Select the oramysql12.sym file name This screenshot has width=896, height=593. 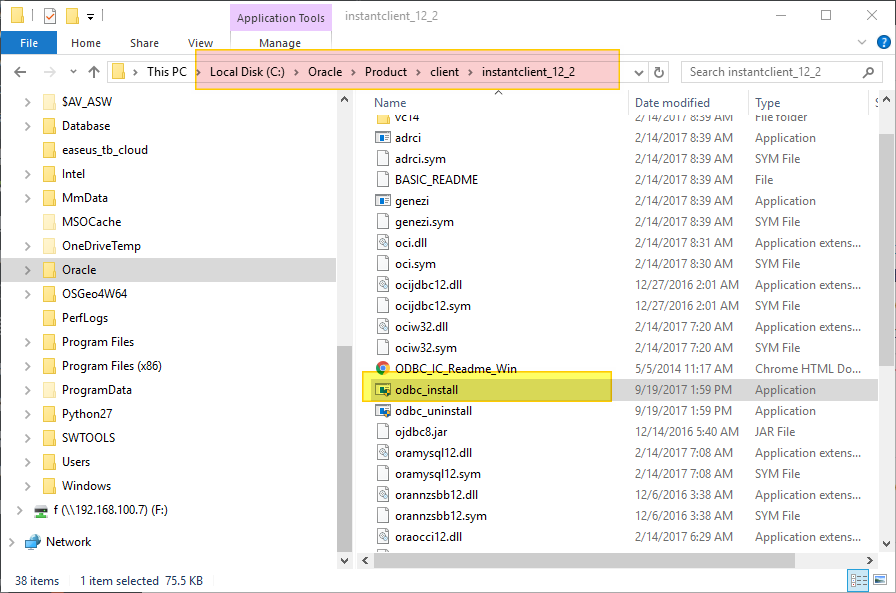(x=438, y=474)
